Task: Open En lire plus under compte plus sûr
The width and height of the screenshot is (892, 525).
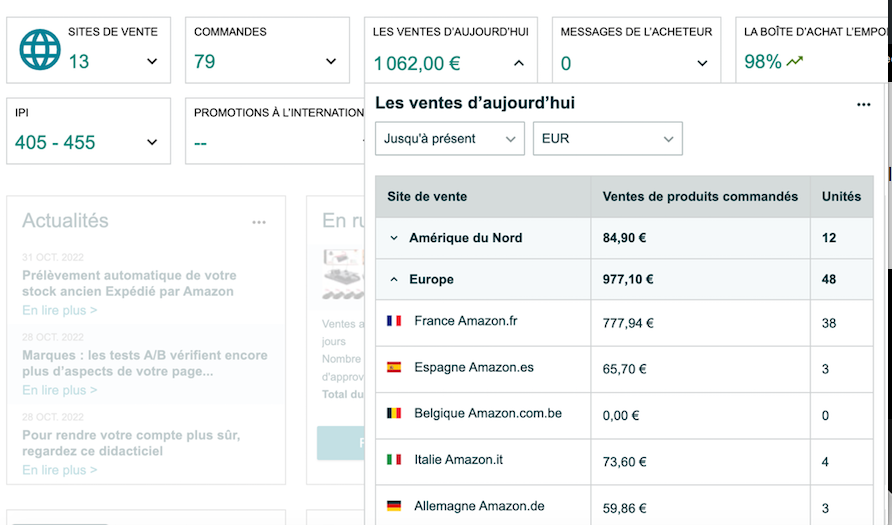Action: [60, 470]
